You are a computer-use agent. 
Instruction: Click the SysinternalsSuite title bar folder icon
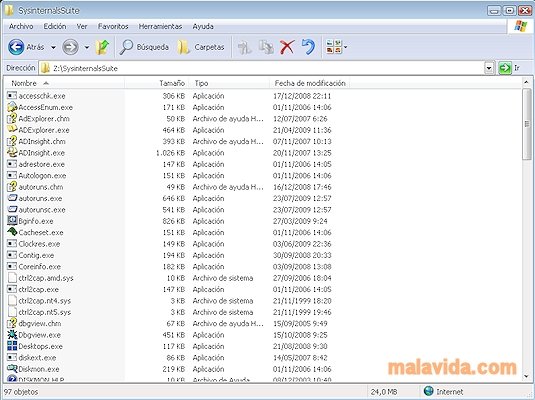[x=9, y=11]
